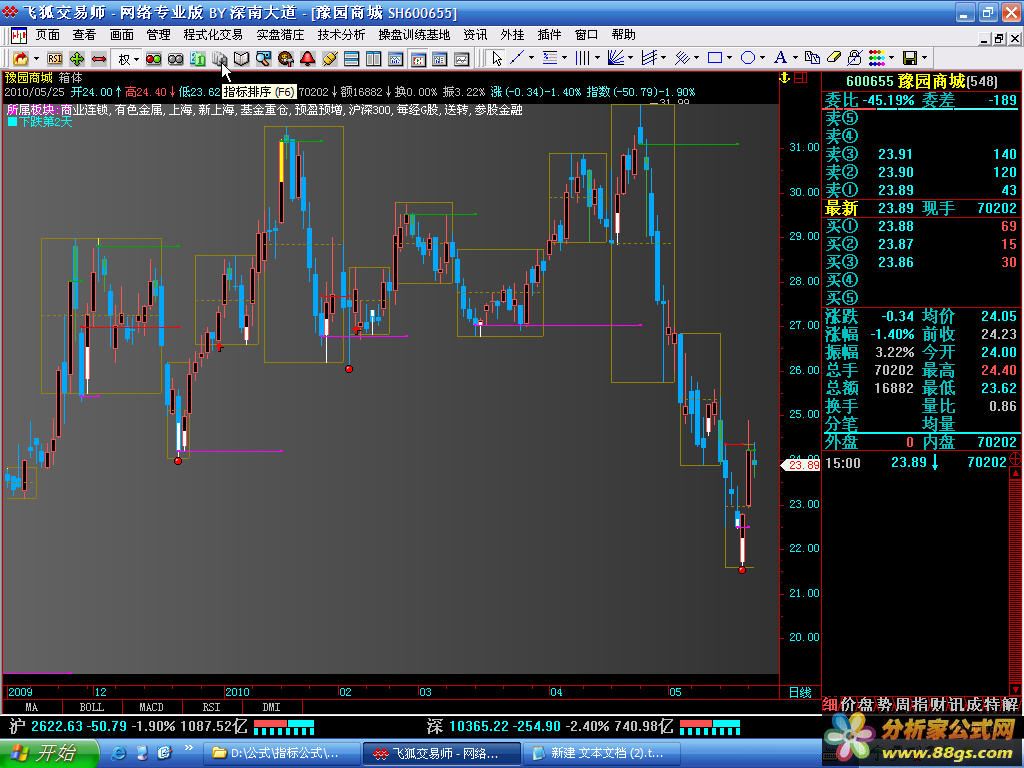
Task: Click the magnifier search icon in toolbar
Action: pyautogui.click(x=263, y=59)
